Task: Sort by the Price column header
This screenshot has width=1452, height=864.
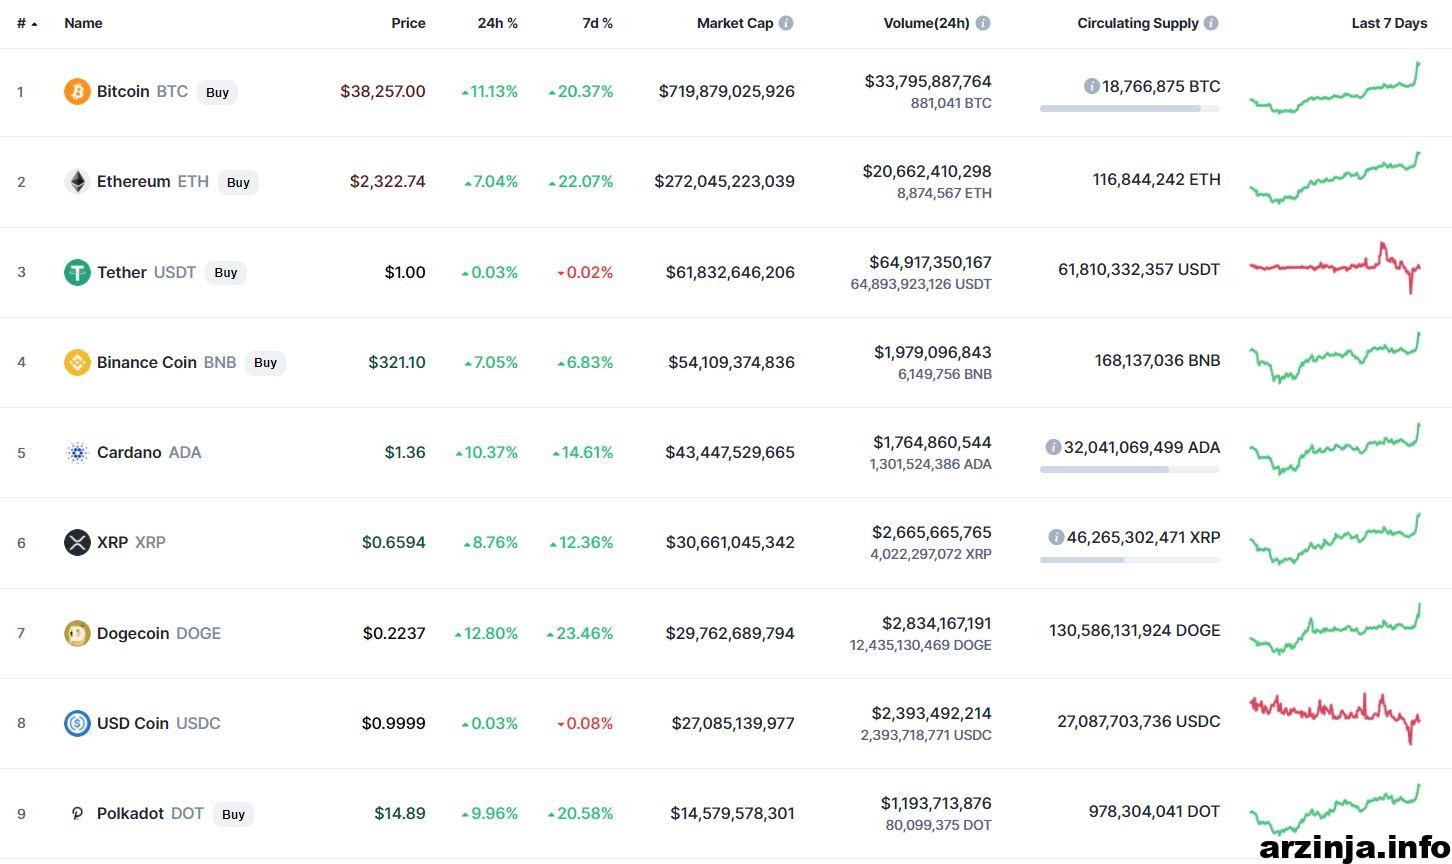Action: pos(408,23)
